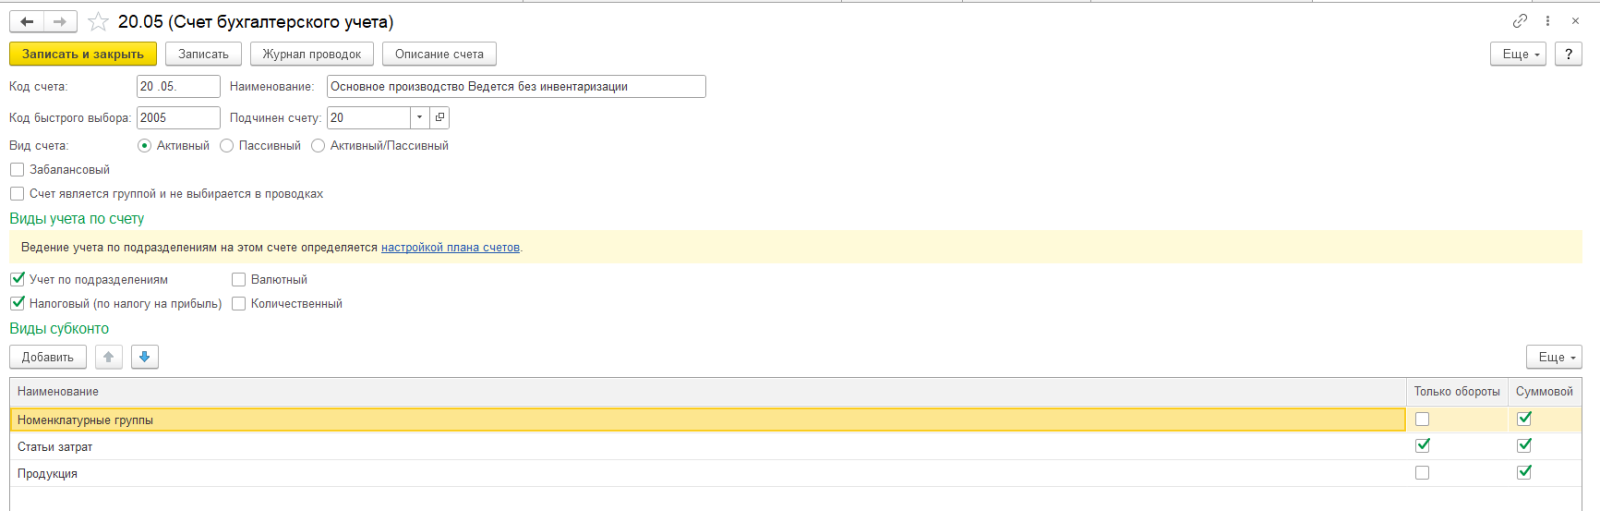Viewport: 1600px width, 511px height.
Task: Open parent account 20 with open icon
Action: tap(440, 118)
